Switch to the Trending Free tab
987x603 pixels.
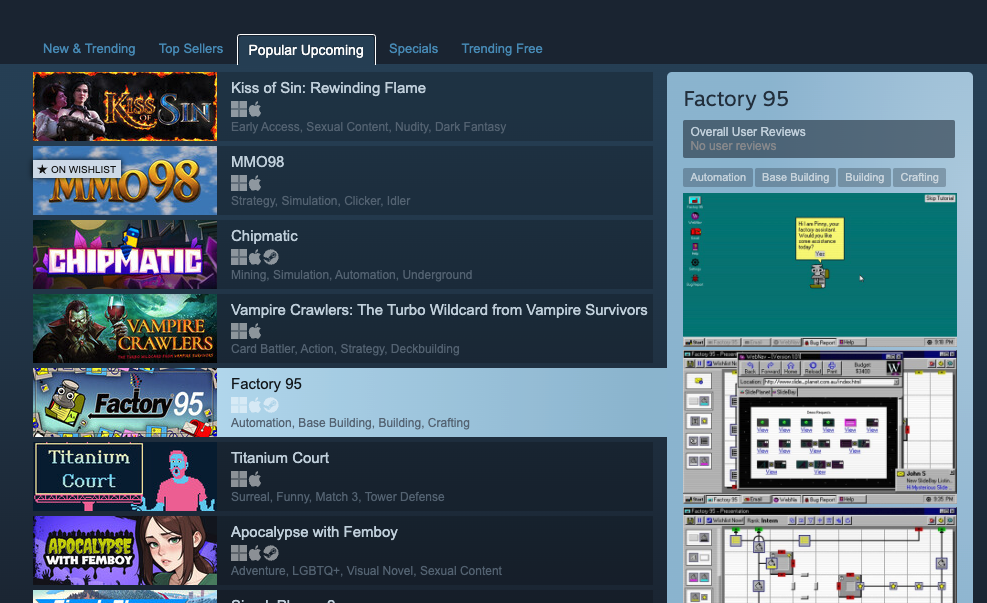(x=502, y=48)
